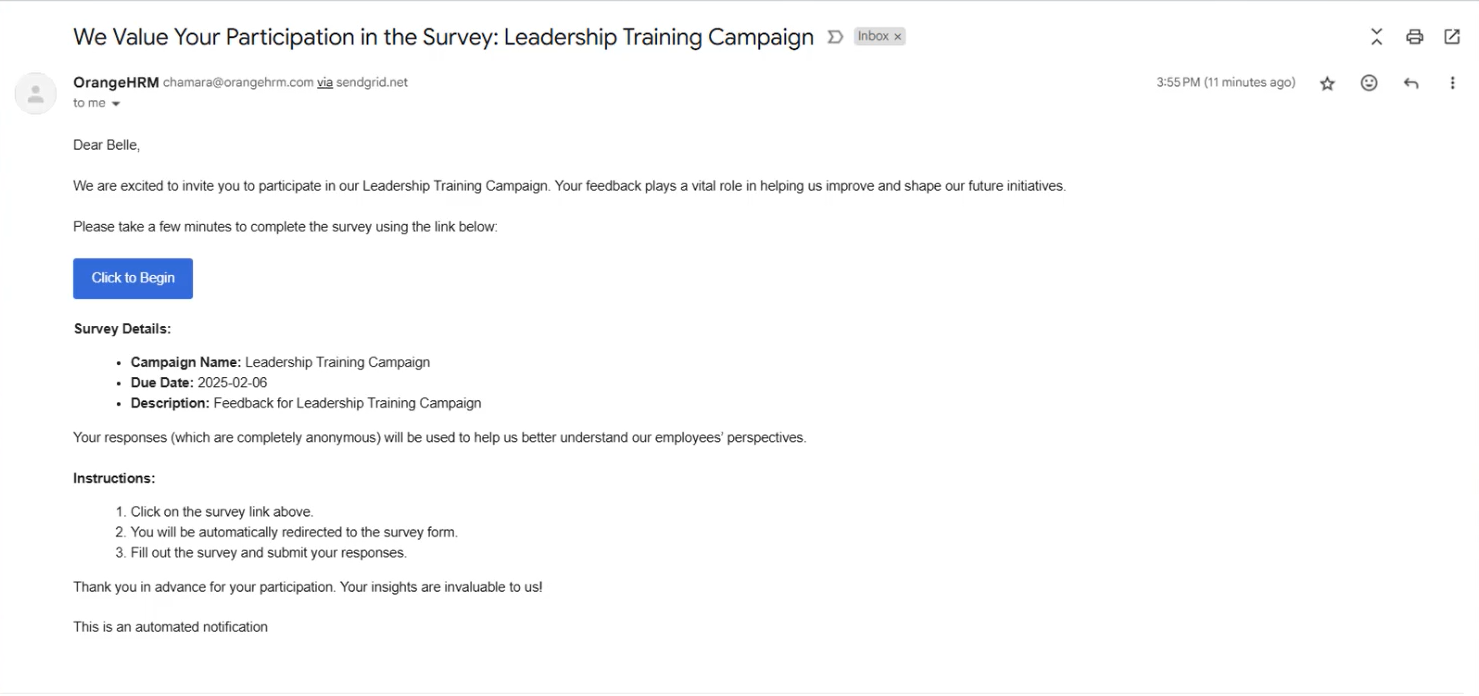Toggle the importance marker beside the subject

(x=835, y=37)
